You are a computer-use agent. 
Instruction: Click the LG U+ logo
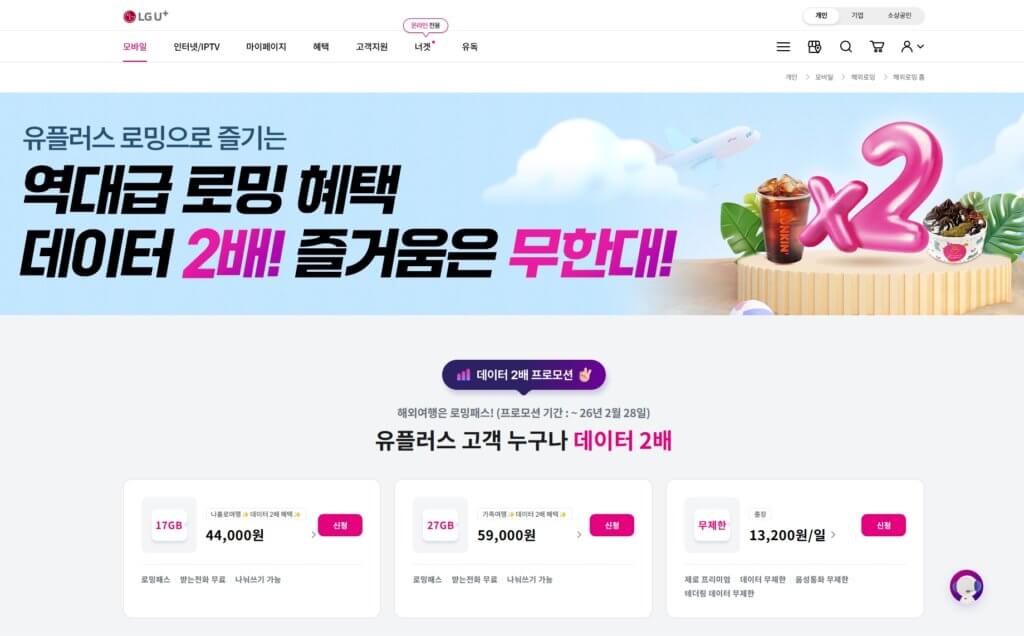146,16
